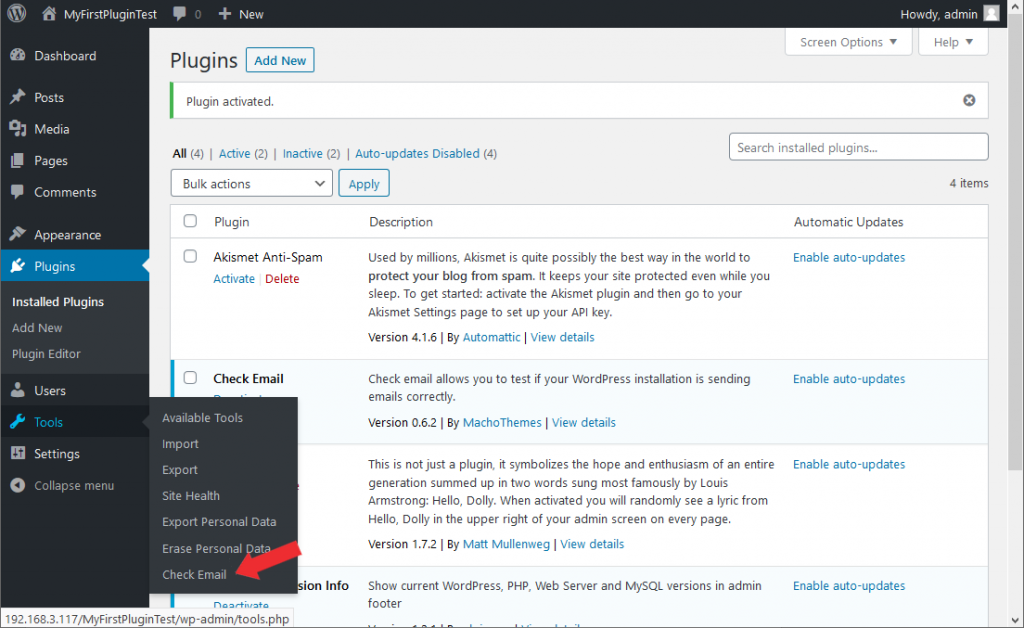Tick the Akismet Anti-Spam checkbox
1024x628 pixels.
(x=190, y=257)
